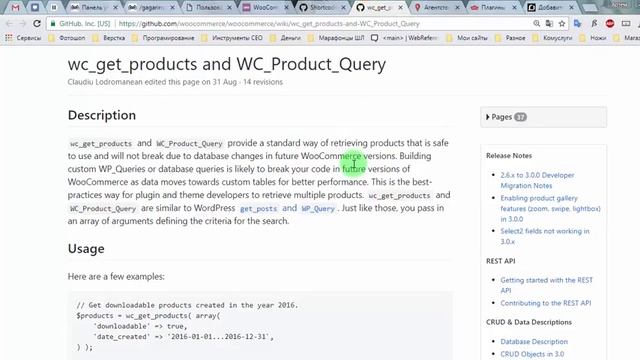Viewport: 640px width, 360px height.
Task: Open '14 revisions' link under title
Action: pos(263,82)
